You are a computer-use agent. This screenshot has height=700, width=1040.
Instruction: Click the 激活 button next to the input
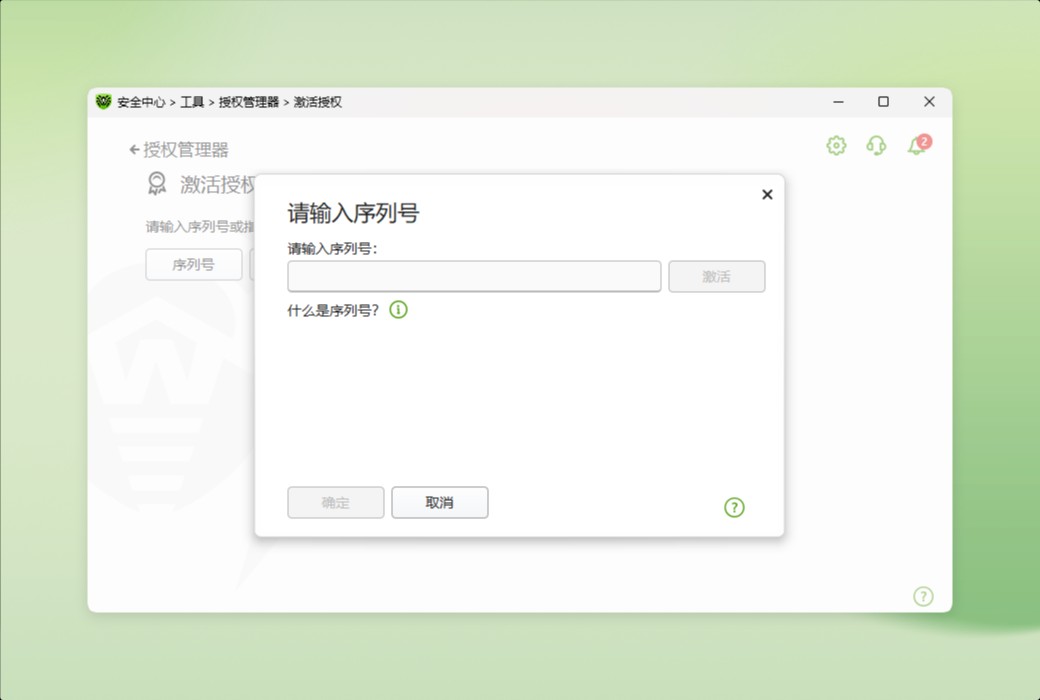(x=717, y=276)
